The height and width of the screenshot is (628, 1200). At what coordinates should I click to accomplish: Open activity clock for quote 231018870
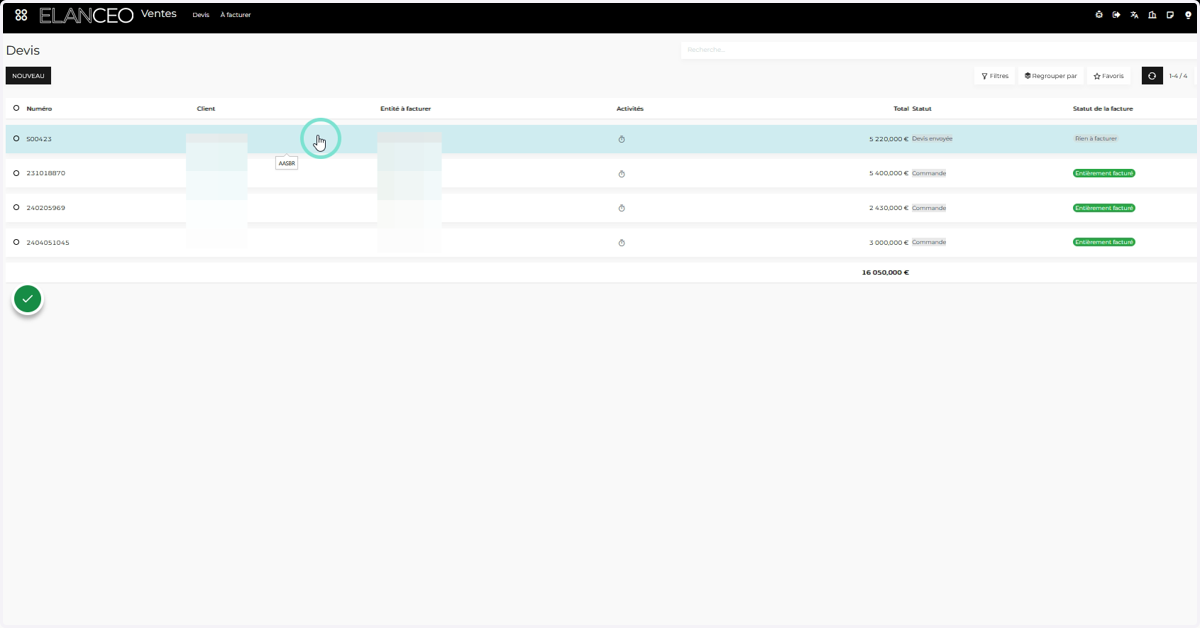621,174
